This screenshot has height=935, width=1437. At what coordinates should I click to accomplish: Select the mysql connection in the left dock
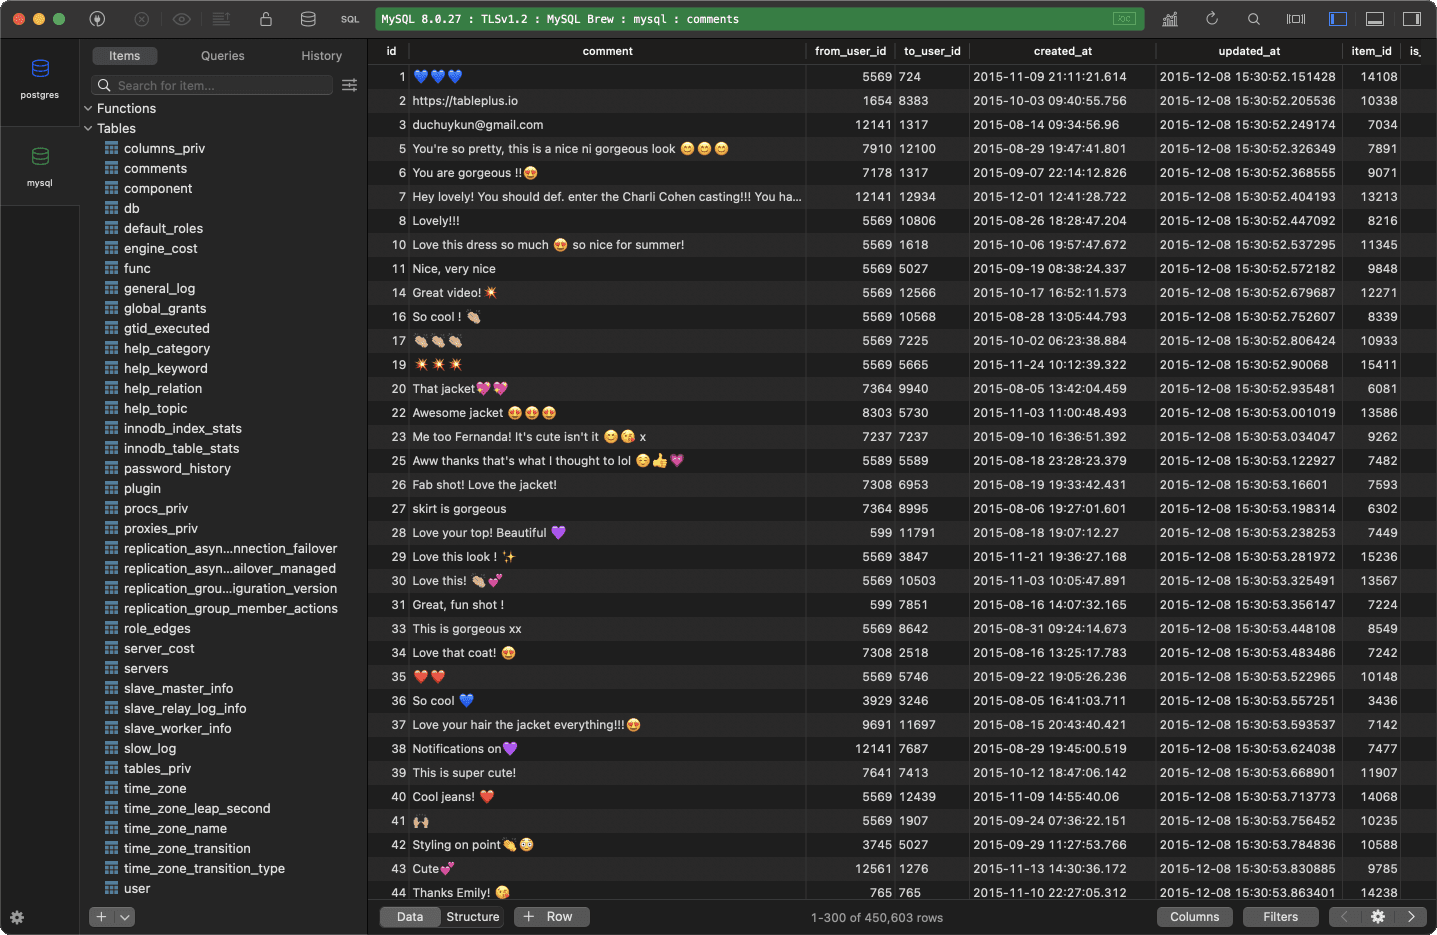click(40, 159)
